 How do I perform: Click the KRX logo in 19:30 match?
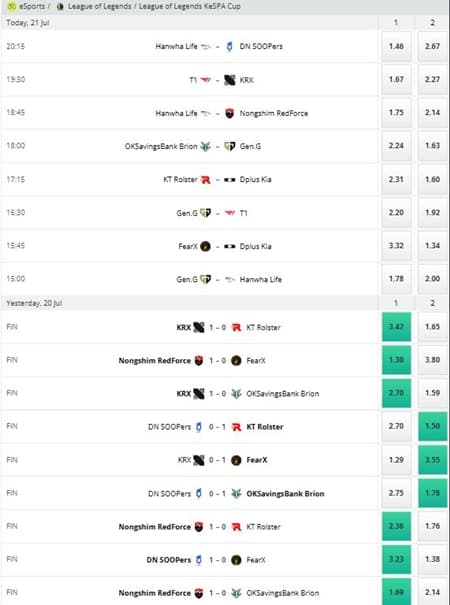230,80
